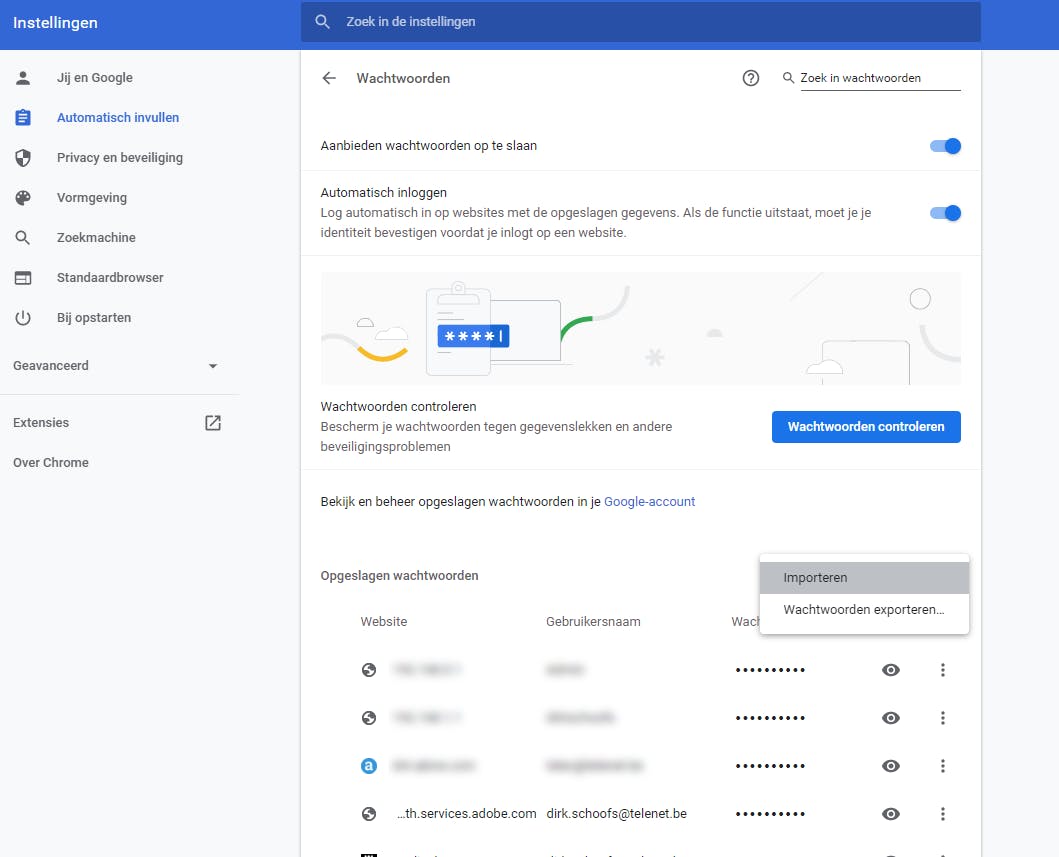Click the globe icon of services.adobe.com row
Viewport: 1059px width, 857px height.
pos(369,814)
